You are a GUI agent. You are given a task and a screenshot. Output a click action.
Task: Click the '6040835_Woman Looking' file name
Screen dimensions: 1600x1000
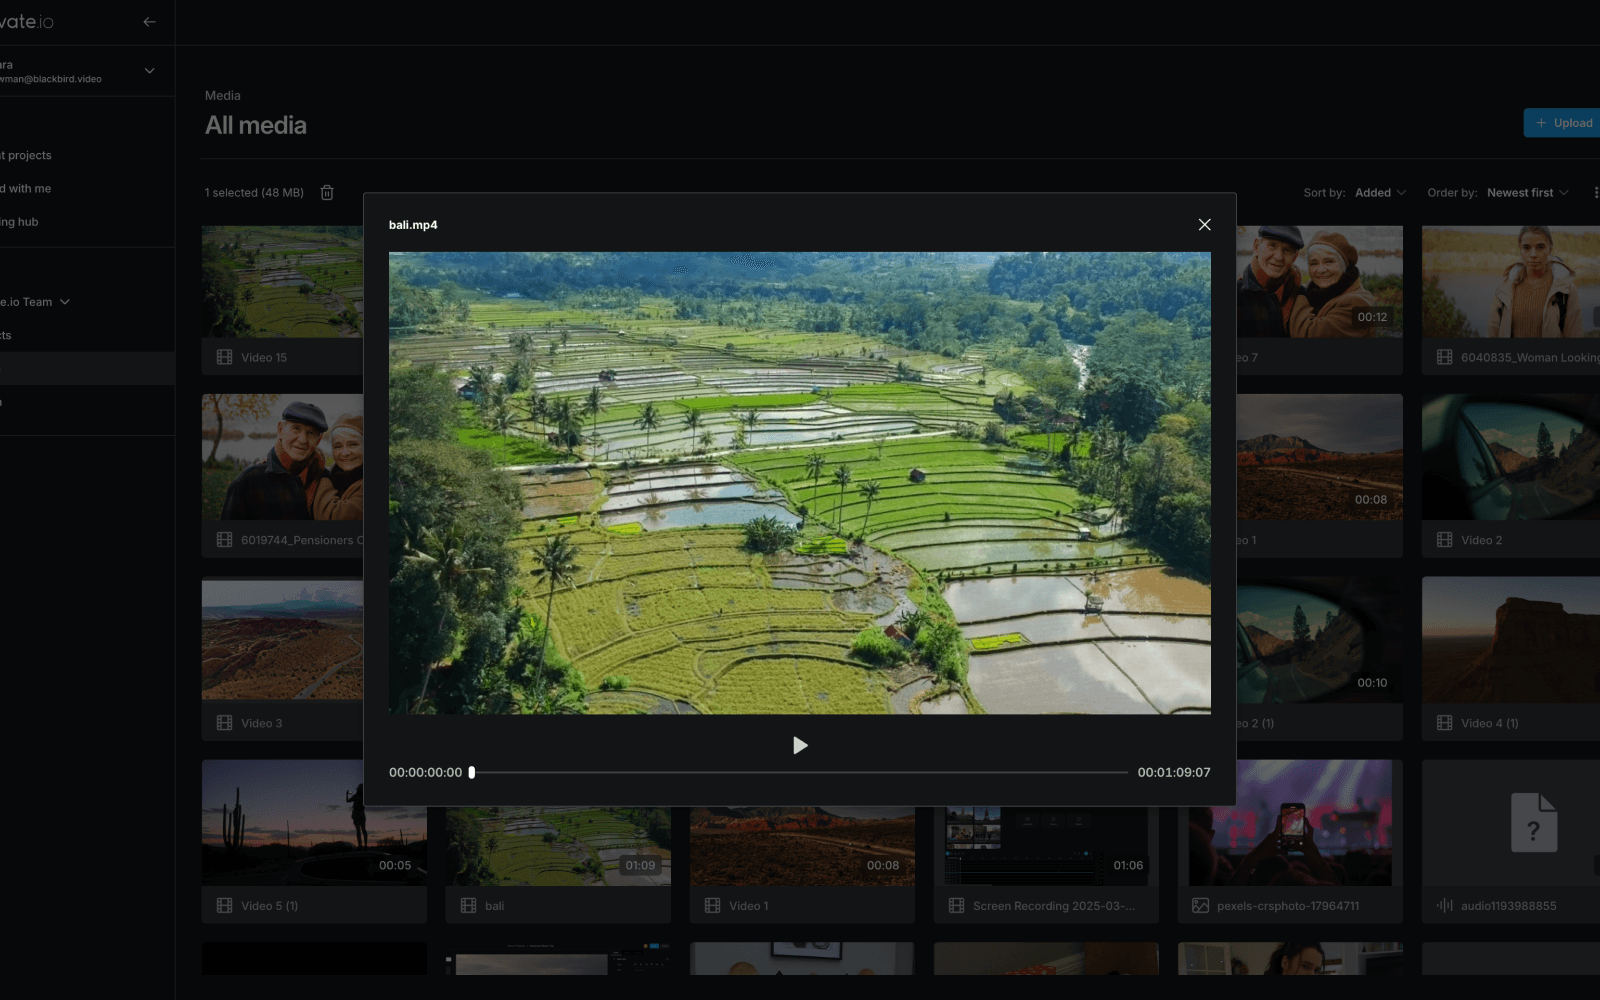pos(1530,357)
